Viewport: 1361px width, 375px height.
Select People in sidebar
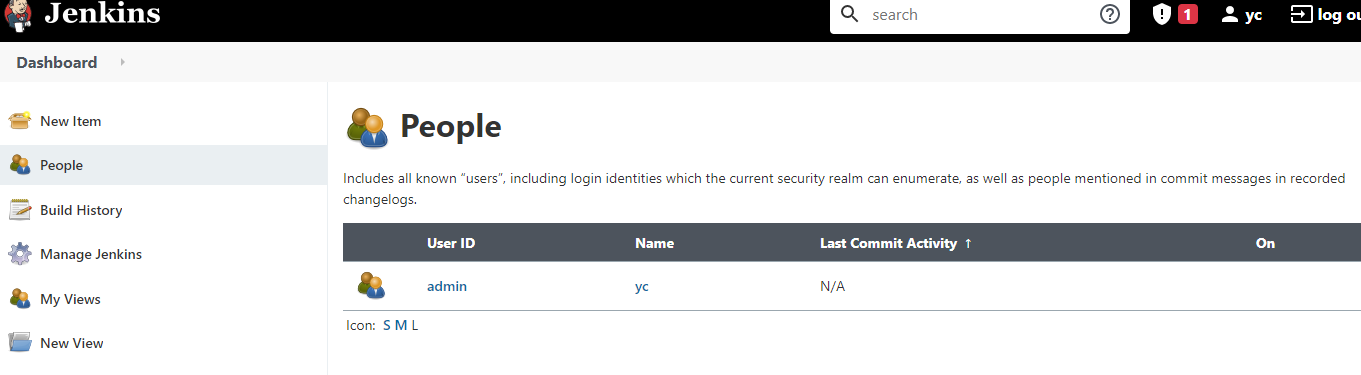[61, 165]
